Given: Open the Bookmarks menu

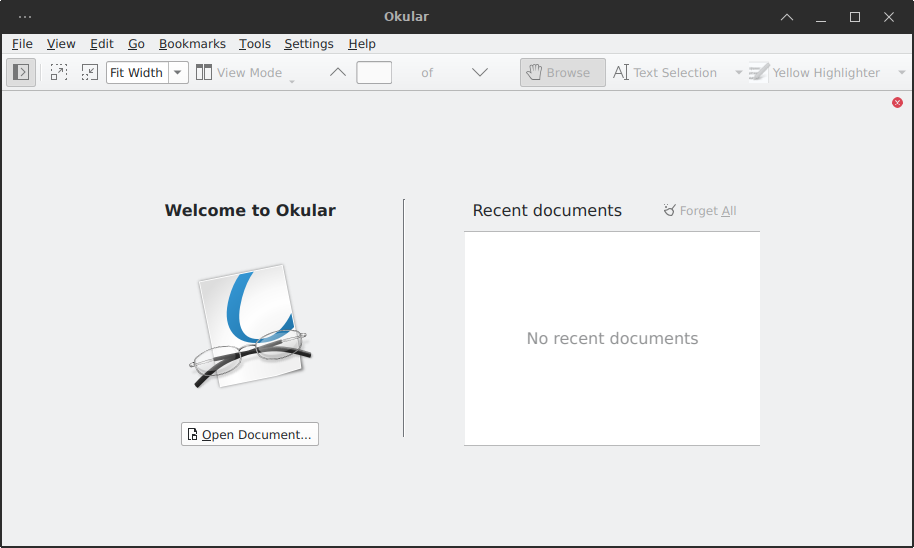Looking at the screenshot, I should pos(192,44).
